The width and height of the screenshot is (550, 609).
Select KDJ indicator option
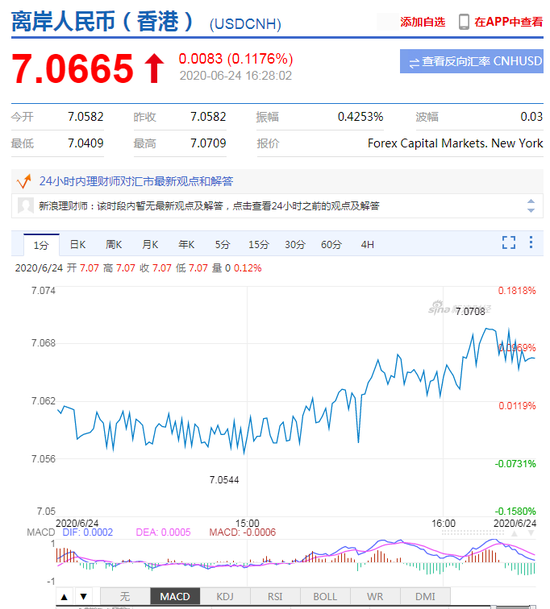point(225,597)
